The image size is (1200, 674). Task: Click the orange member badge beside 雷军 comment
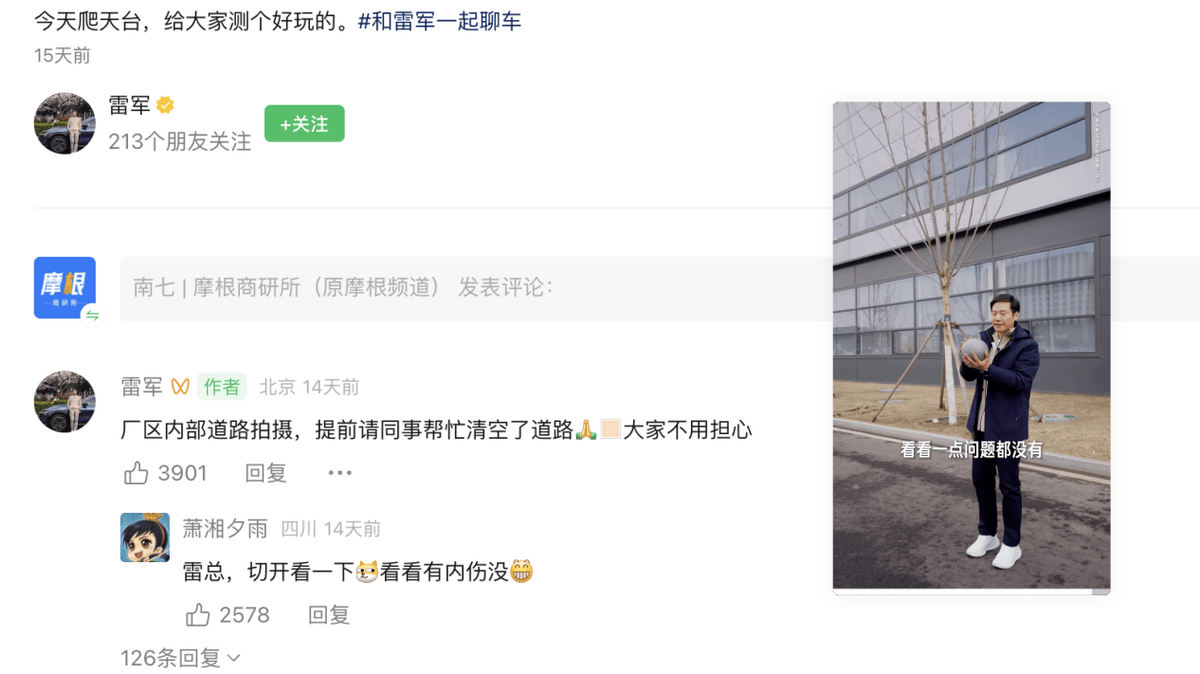180,386
